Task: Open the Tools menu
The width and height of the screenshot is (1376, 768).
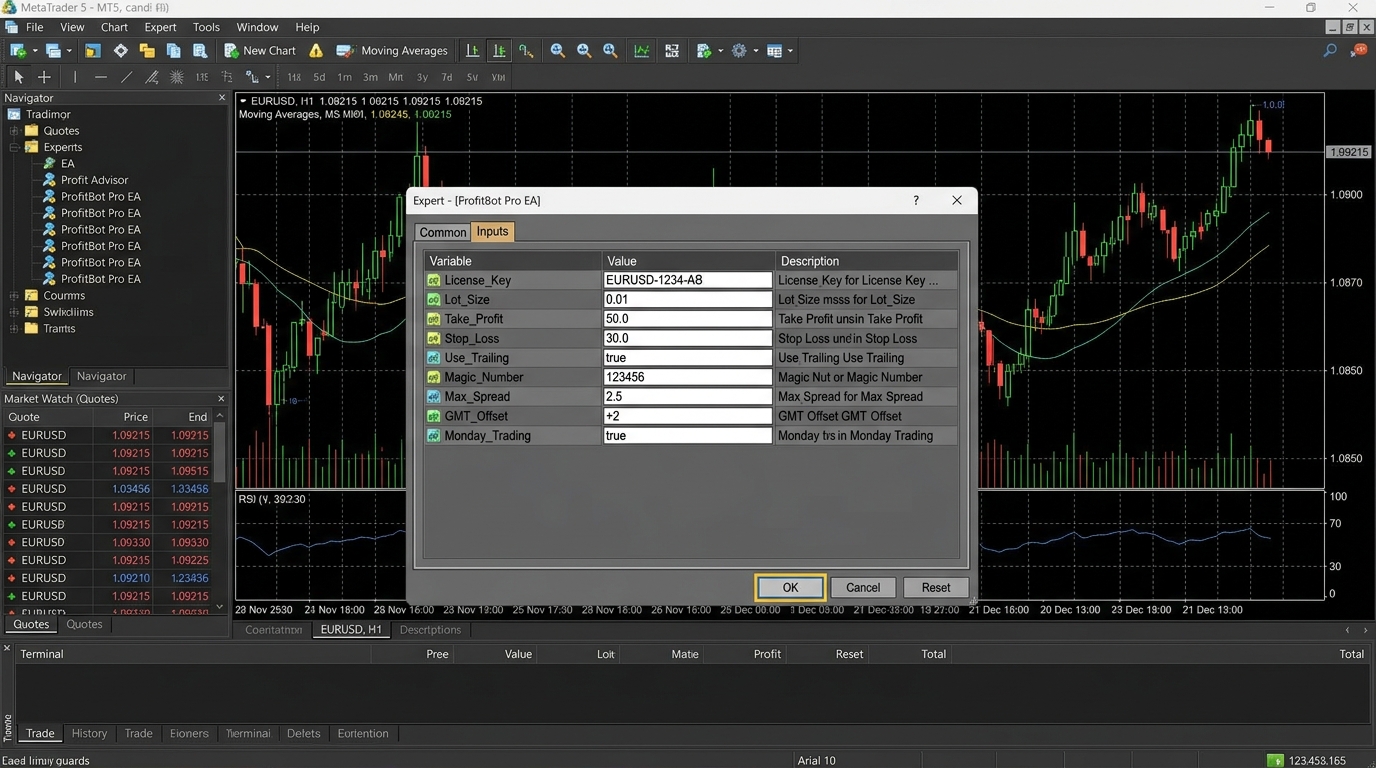Action: point(206,27)
